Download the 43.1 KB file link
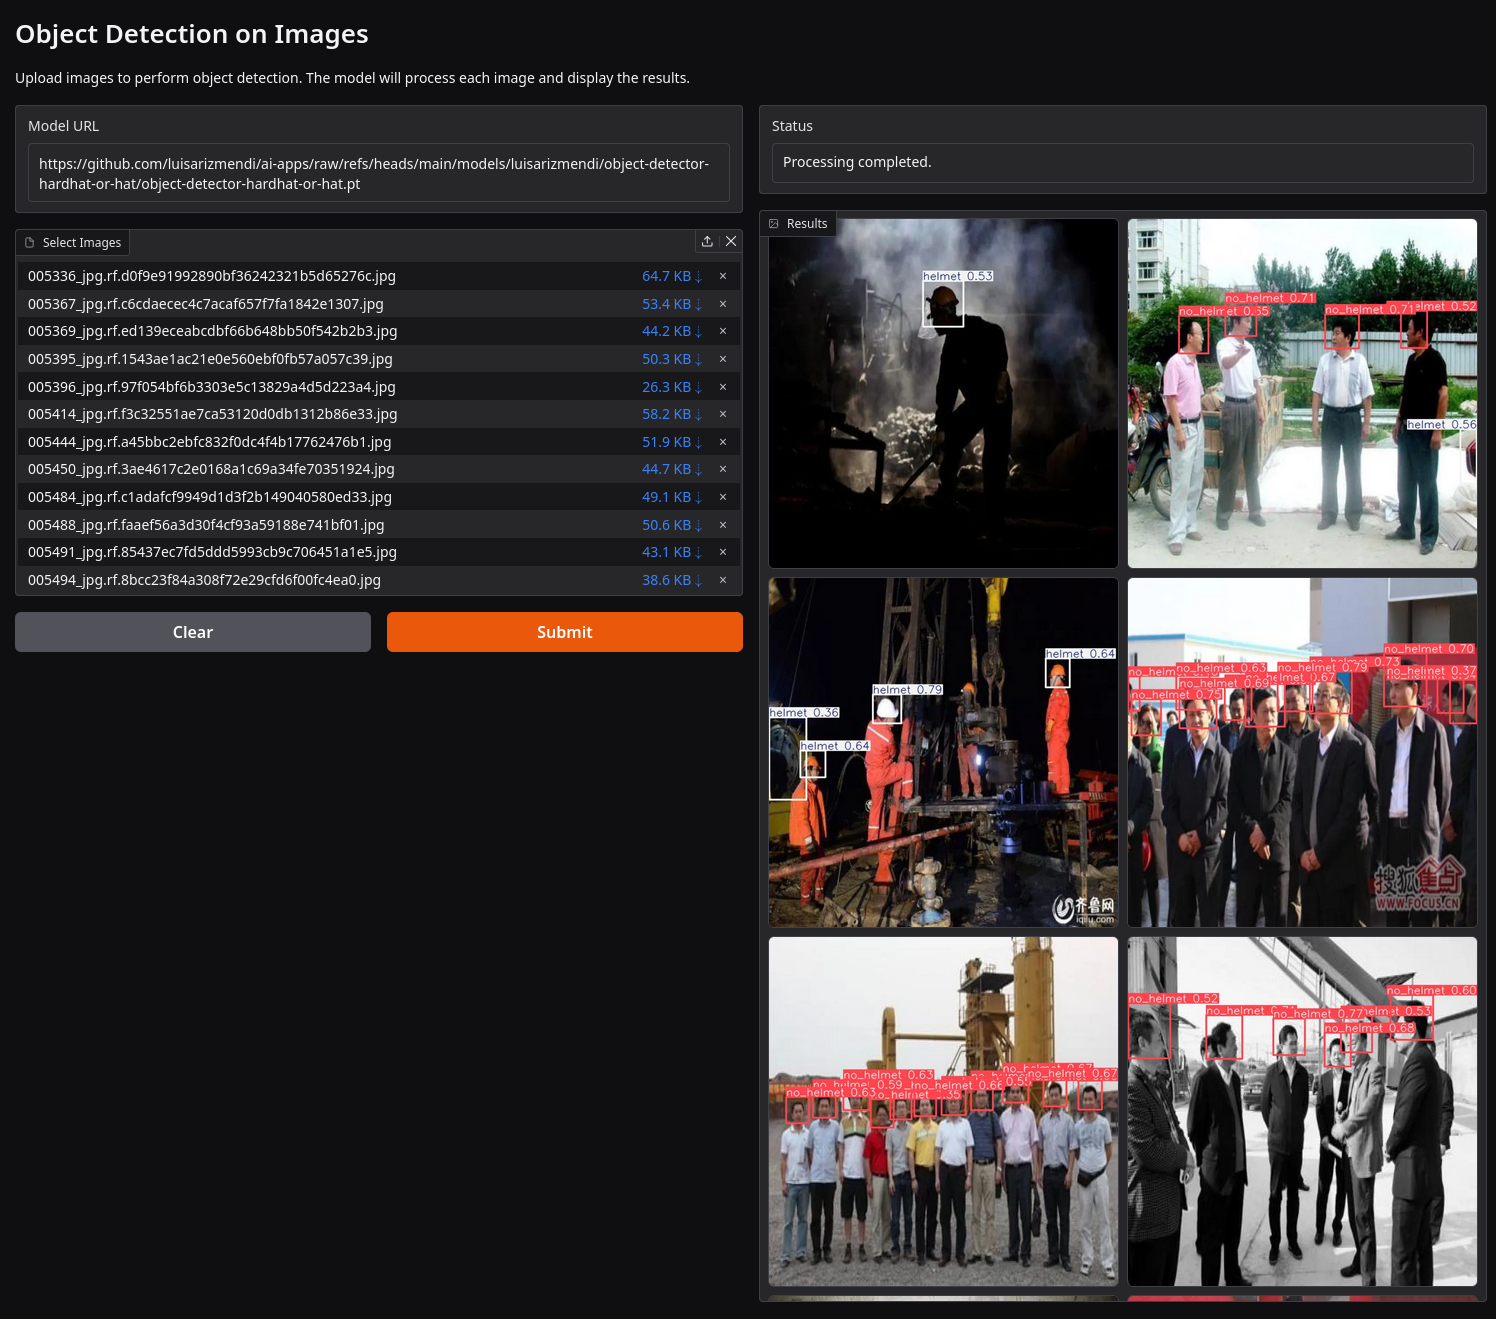 click(672, 552)
